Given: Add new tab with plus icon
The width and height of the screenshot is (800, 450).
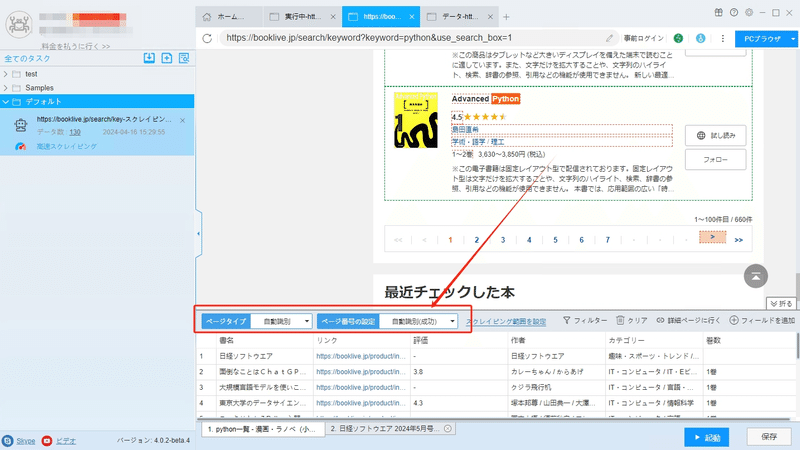Looking at the screenshot, I should (x=506, y=17).
